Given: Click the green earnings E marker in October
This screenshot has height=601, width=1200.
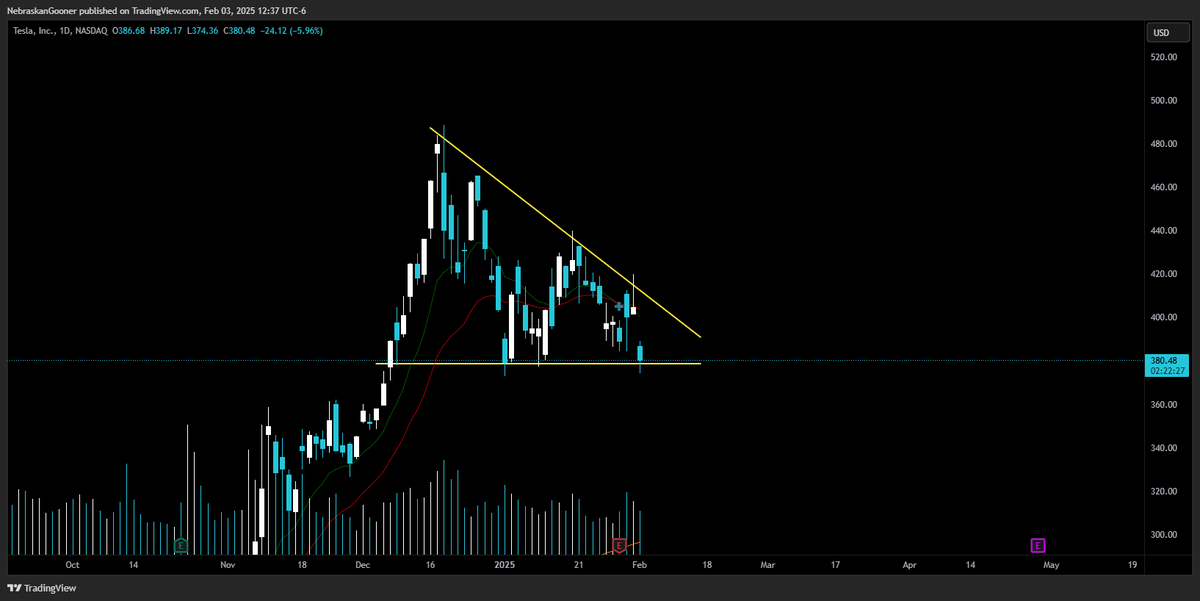Looking at the screenshot, I should (x=181, y=545).
